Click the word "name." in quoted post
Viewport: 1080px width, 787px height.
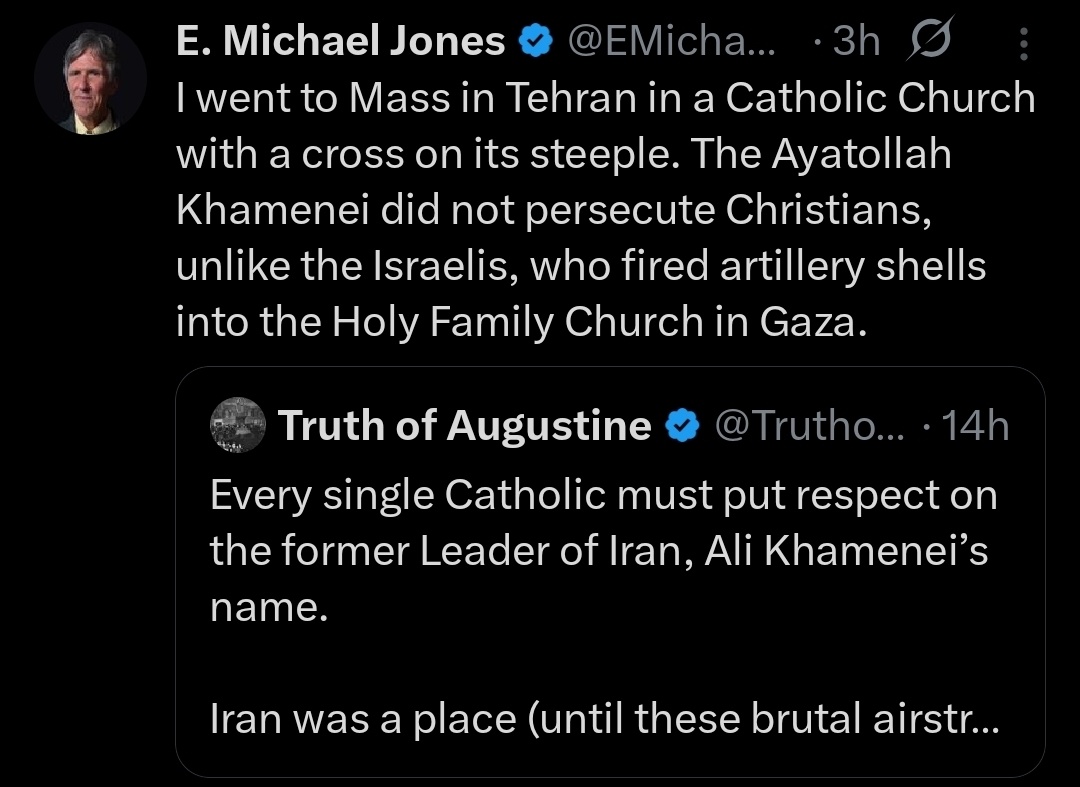coord(268,609)
